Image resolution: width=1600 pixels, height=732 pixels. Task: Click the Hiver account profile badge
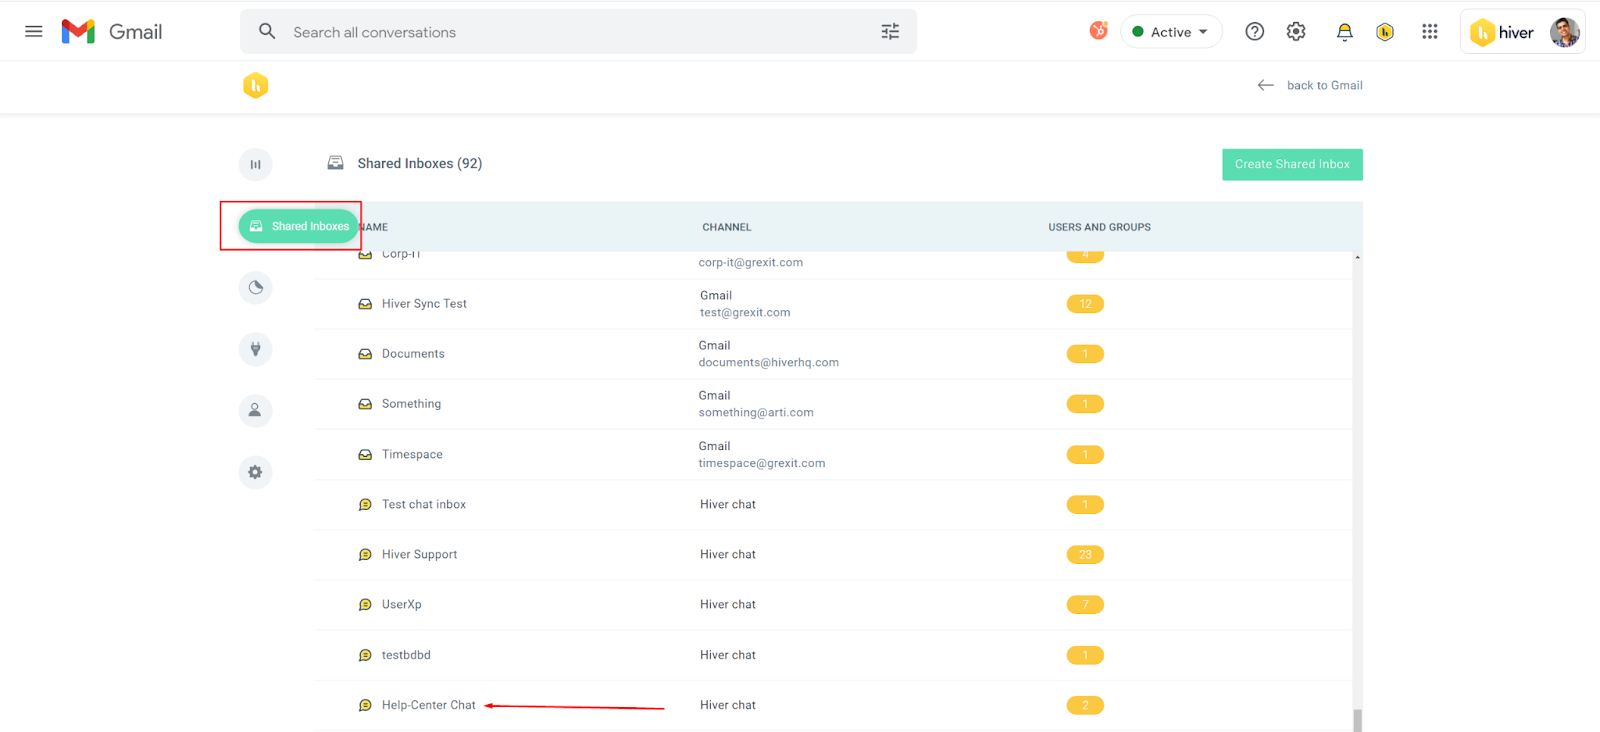(1522, 32)
